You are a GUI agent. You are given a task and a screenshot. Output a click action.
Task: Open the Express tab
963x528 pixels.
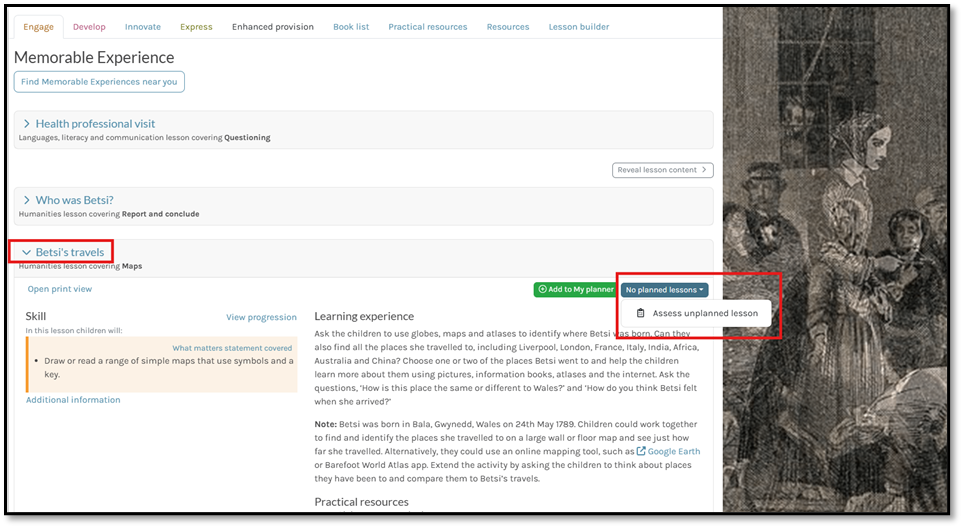click(196, 27)
